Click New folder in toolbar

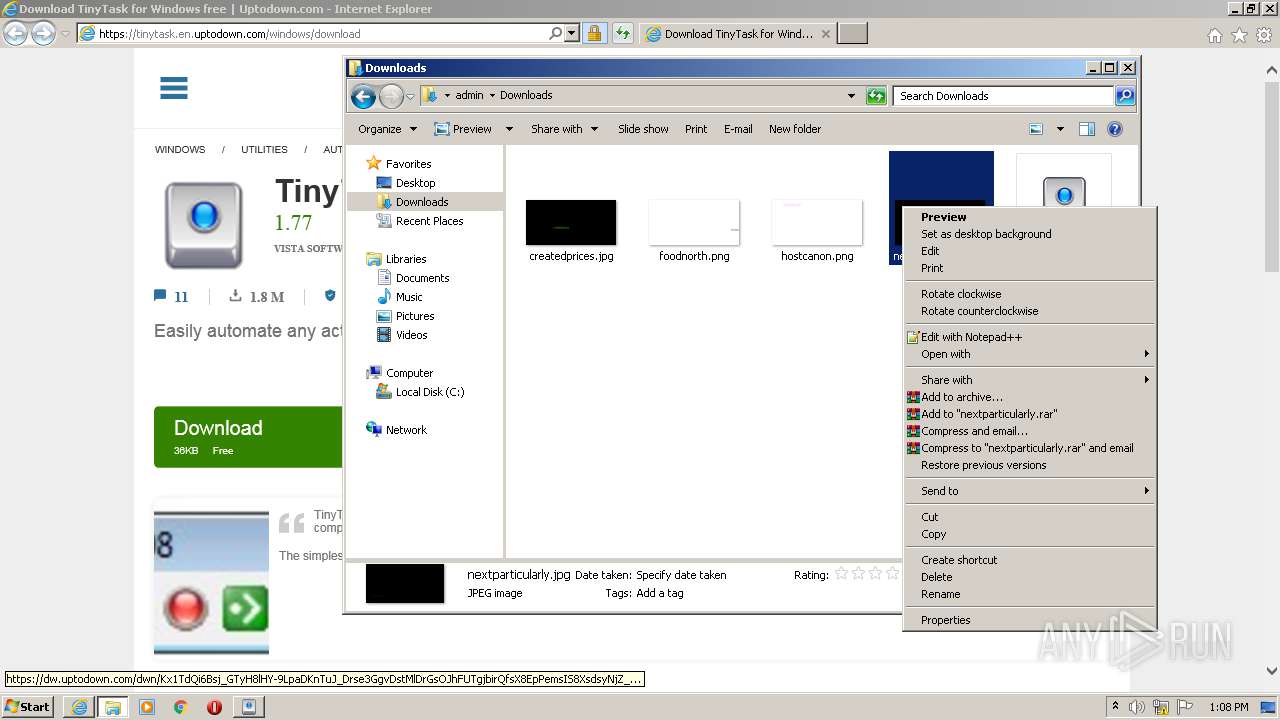pos(795,129)
